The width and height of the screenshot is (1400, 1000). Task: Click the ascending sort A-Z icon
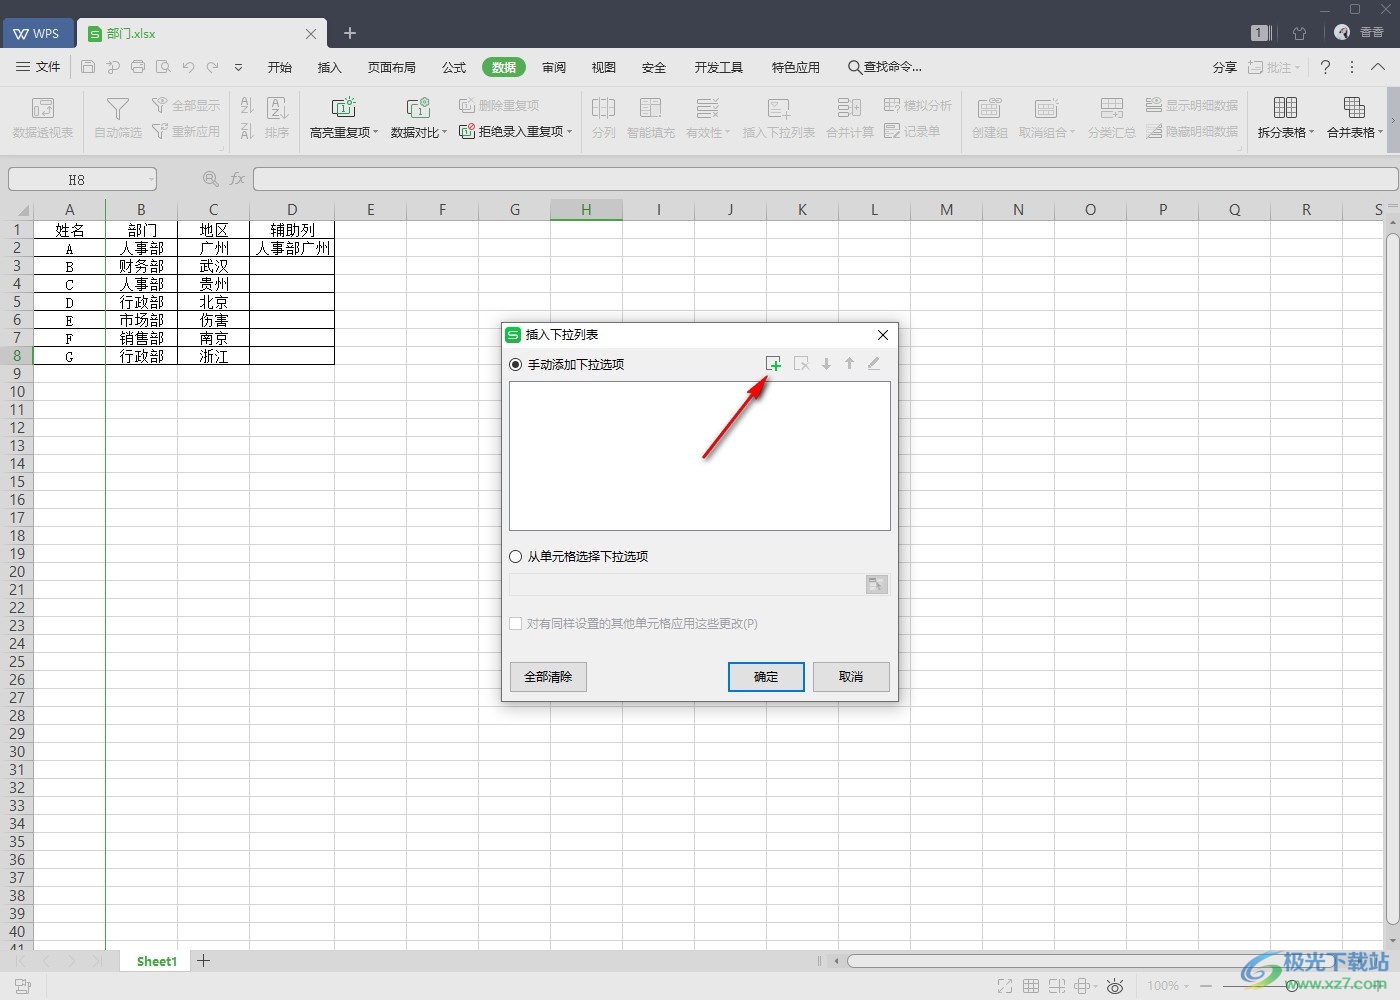click(x=247, y=105)
